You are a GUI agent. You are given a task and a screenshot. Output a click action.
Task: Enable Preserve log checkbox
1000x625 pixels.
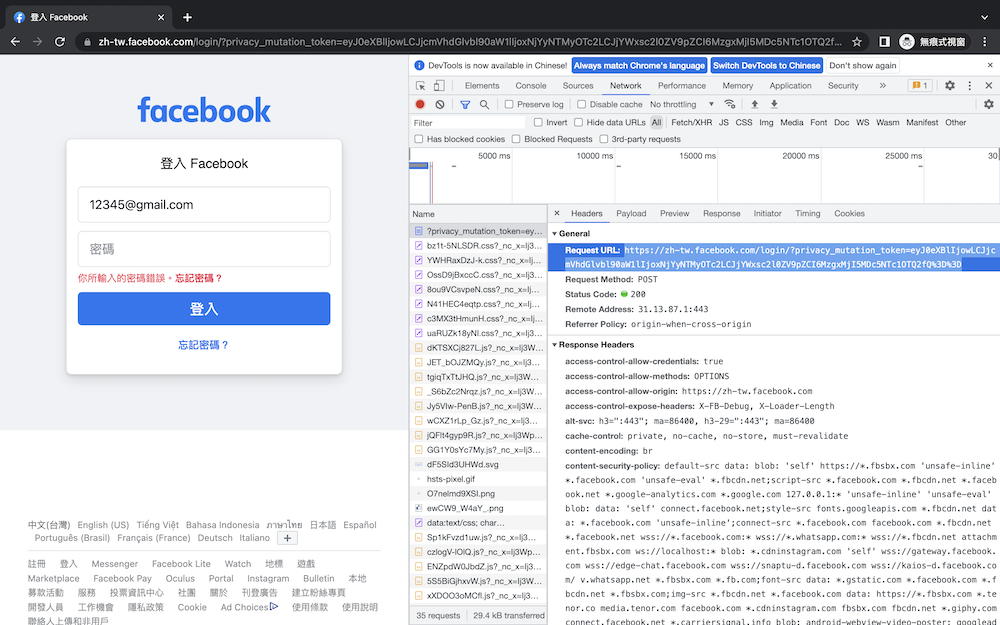tap(509, 104)
